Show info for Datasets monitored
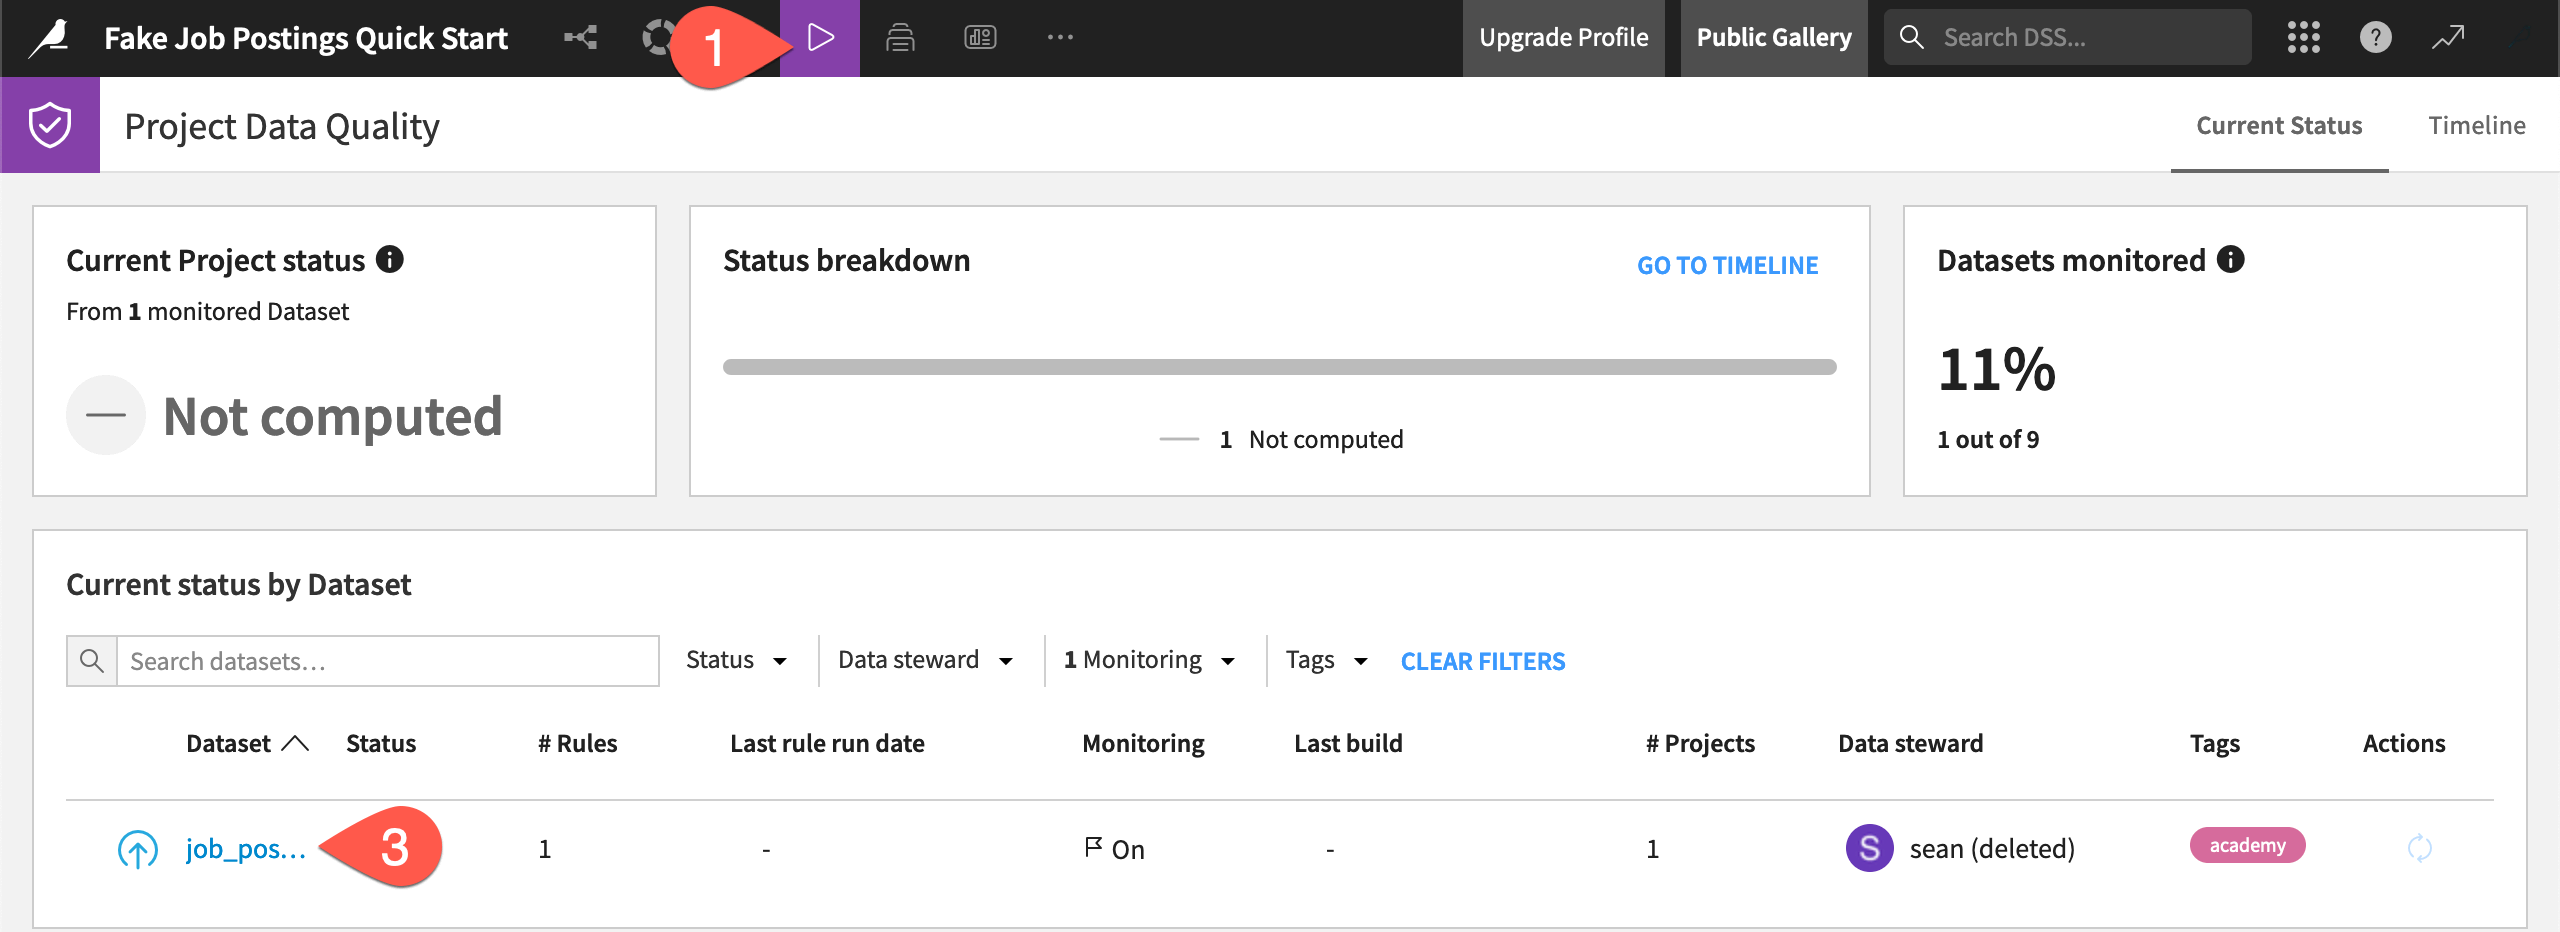 point(2230,260)
